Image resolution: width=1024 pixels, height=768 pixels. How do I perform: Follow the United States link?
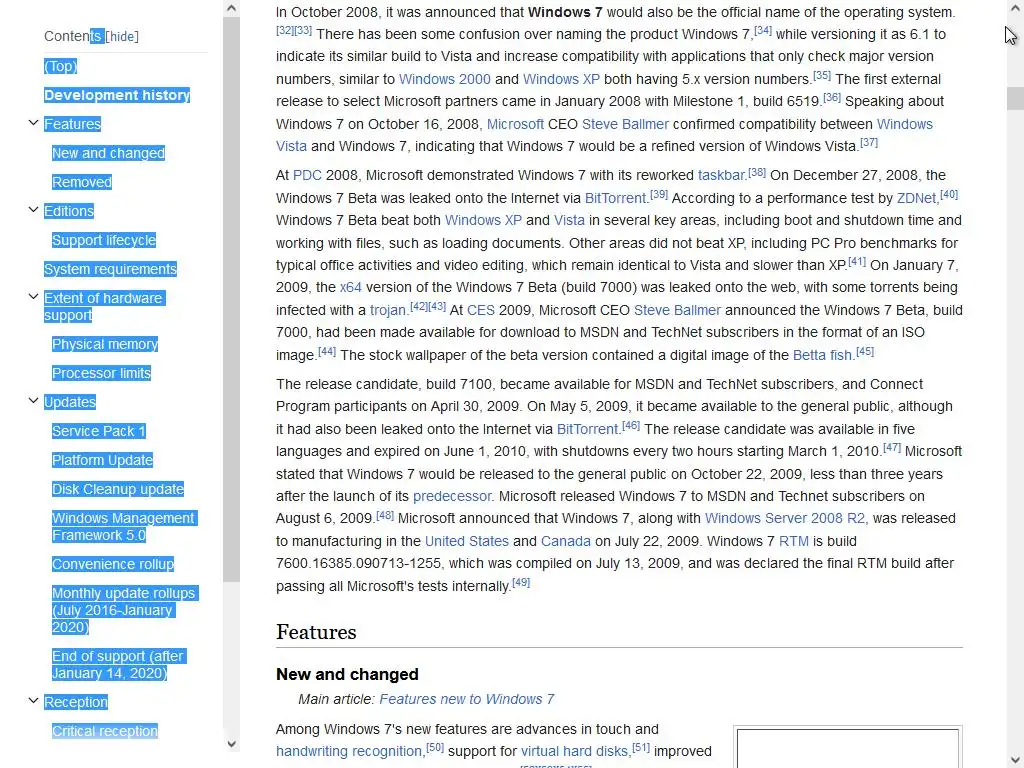click(x=466, y=541)
